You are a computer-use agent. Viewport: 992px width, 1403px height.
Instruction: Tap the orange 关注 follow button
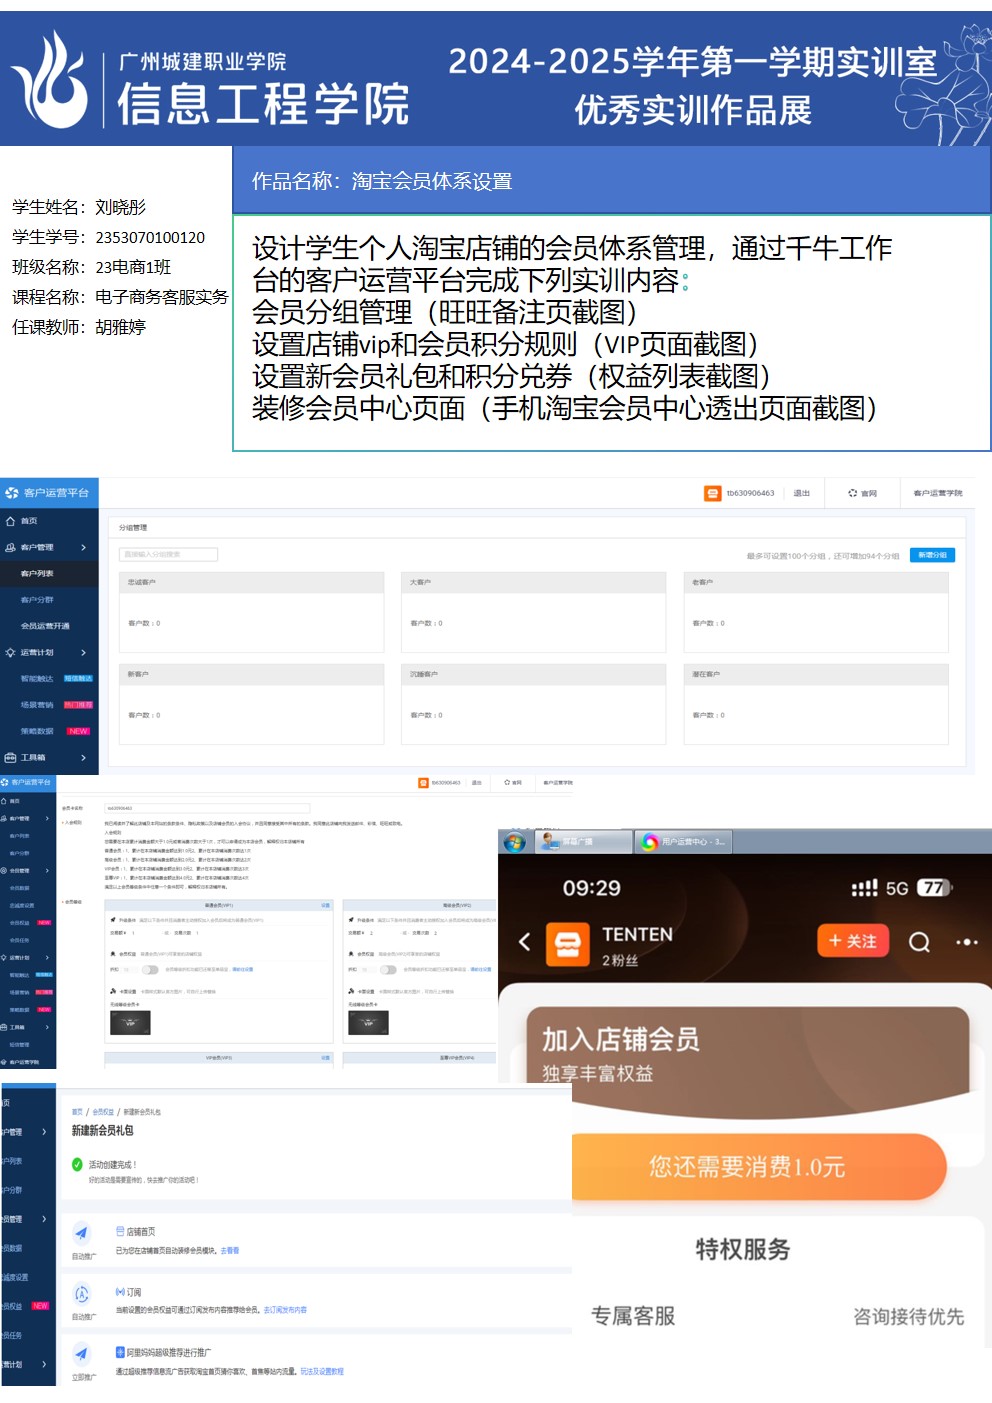pyautogui.click(x=853, y=941)
